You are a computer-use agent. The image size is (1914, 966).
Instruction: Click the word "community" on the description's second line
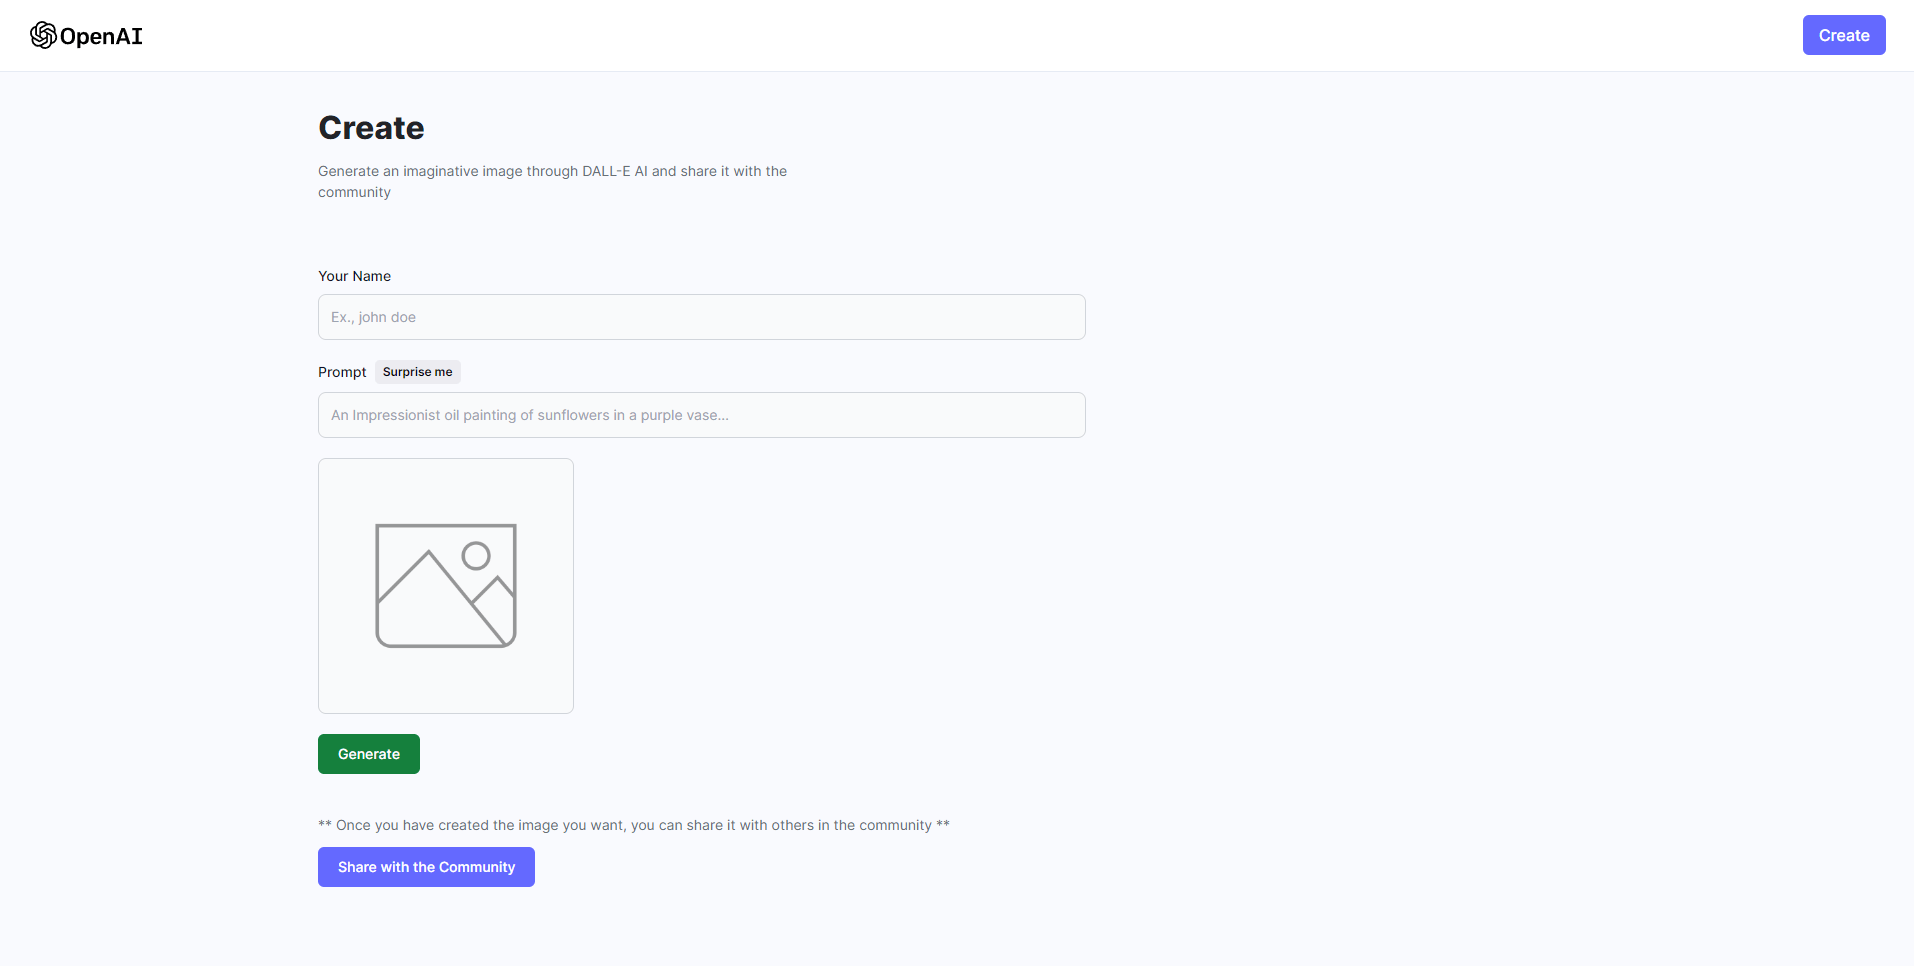click(x=354, y=192)
